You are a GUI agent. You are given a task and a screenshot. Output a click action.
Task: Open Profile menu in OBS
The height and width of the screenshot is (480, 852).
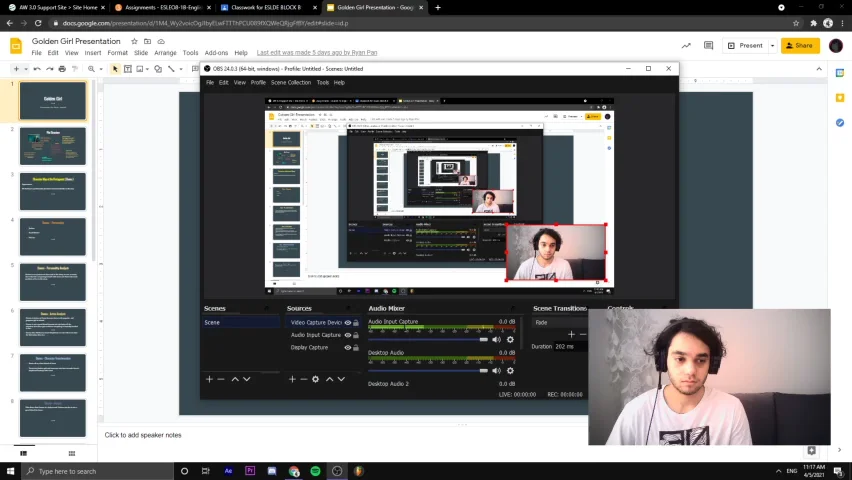point(258,83)
